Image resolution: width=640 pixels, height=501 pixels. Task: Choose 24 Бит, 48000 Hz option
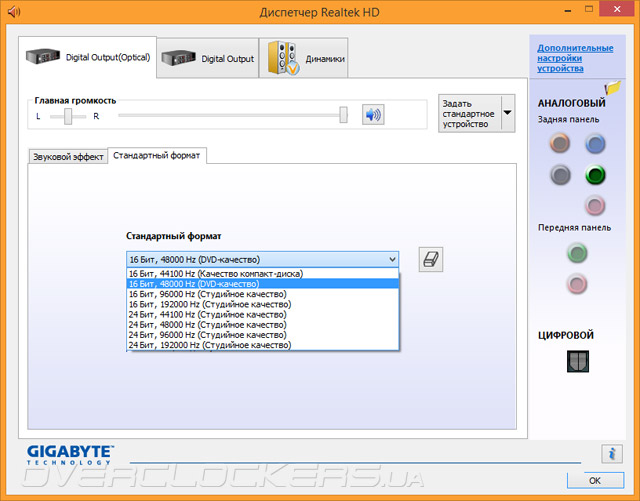click(x=262, y=325)
